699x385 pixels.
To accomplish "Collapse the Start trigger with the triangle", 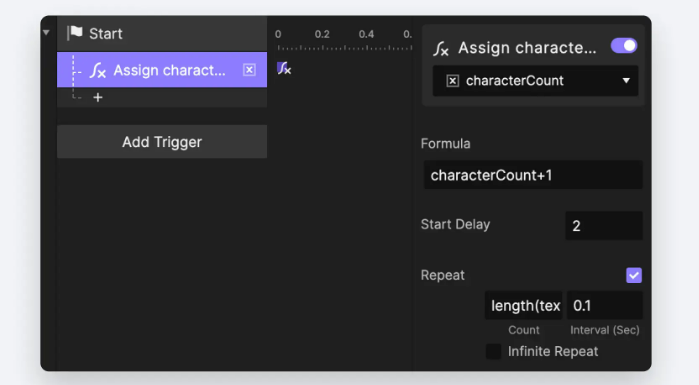I will point(46,33).
